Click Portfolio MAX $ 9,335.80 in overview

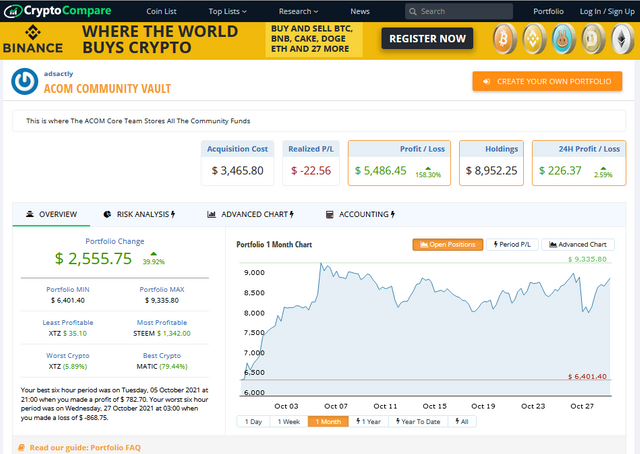162,300
